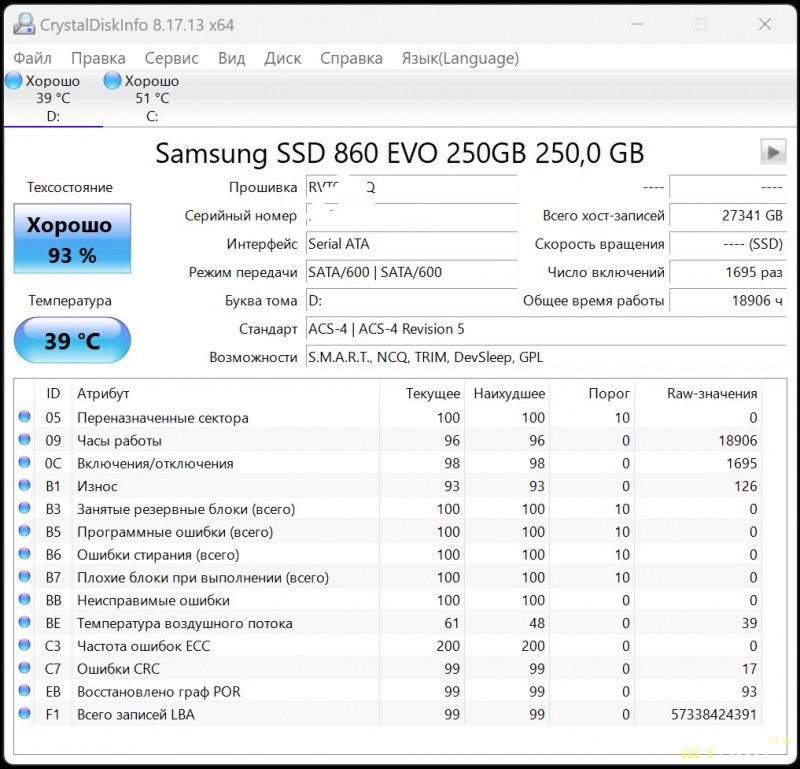The height and width of the screenshot is (769, 800).
Task: Click the Режим передачи SATA/600 field
Action: click(412, 272)
